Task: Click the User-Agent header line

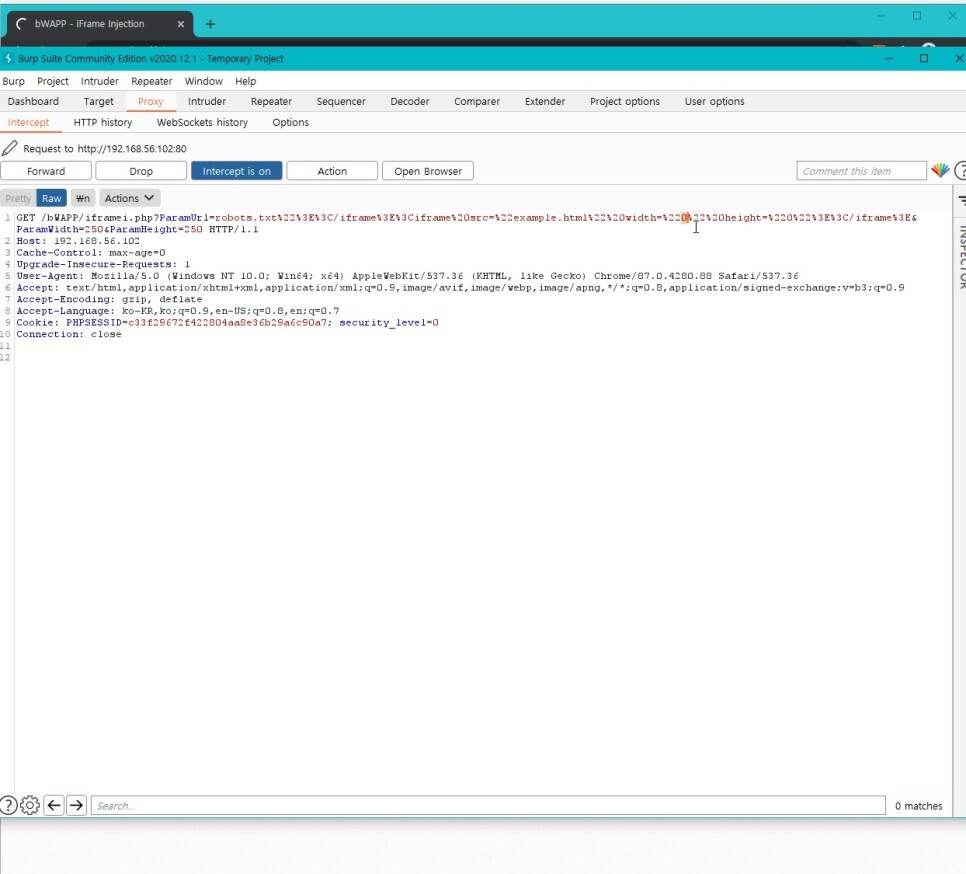Action: [x=407, y=276]
